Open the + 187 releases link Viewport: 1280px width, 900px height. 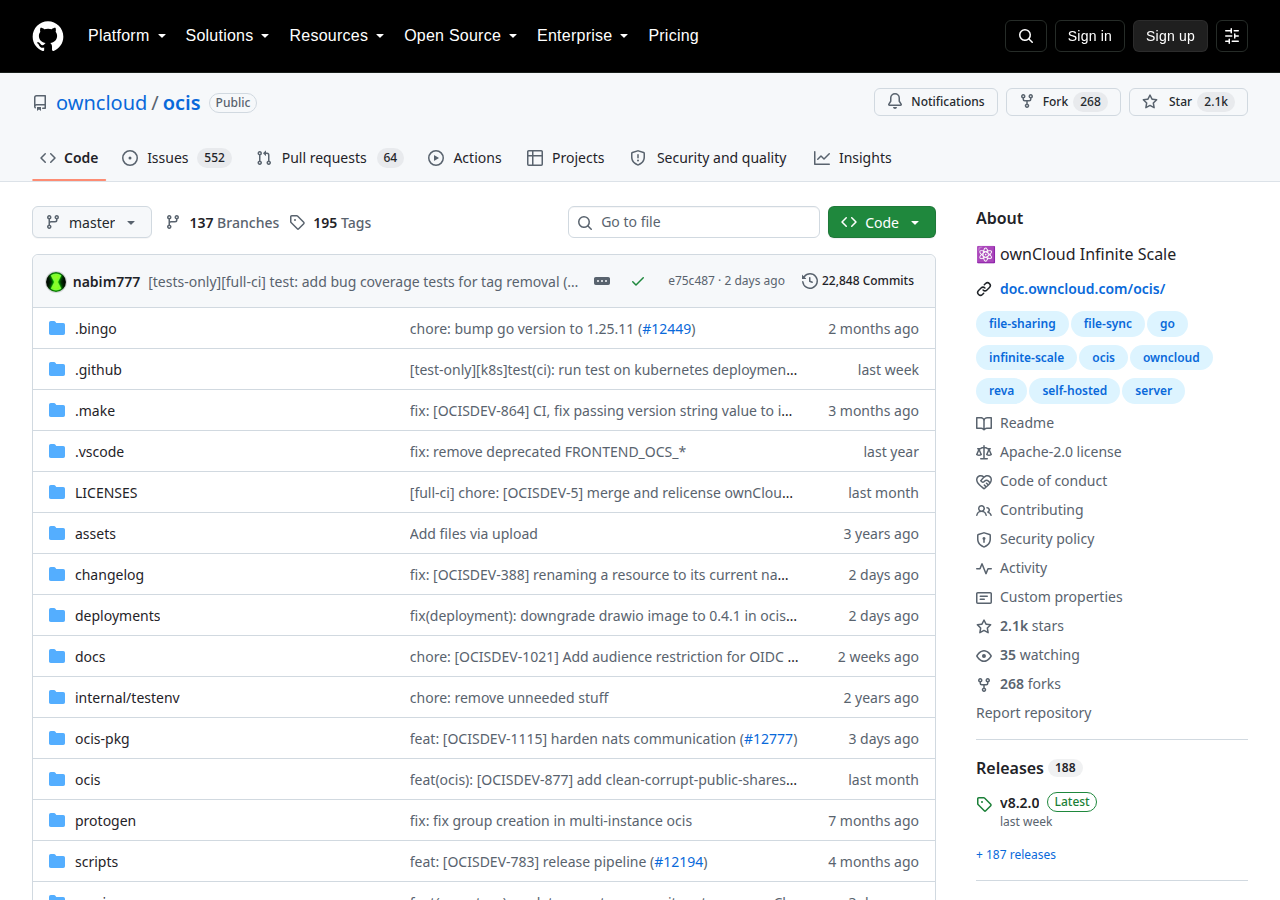pyautogui.click(x=1016, y=855)
